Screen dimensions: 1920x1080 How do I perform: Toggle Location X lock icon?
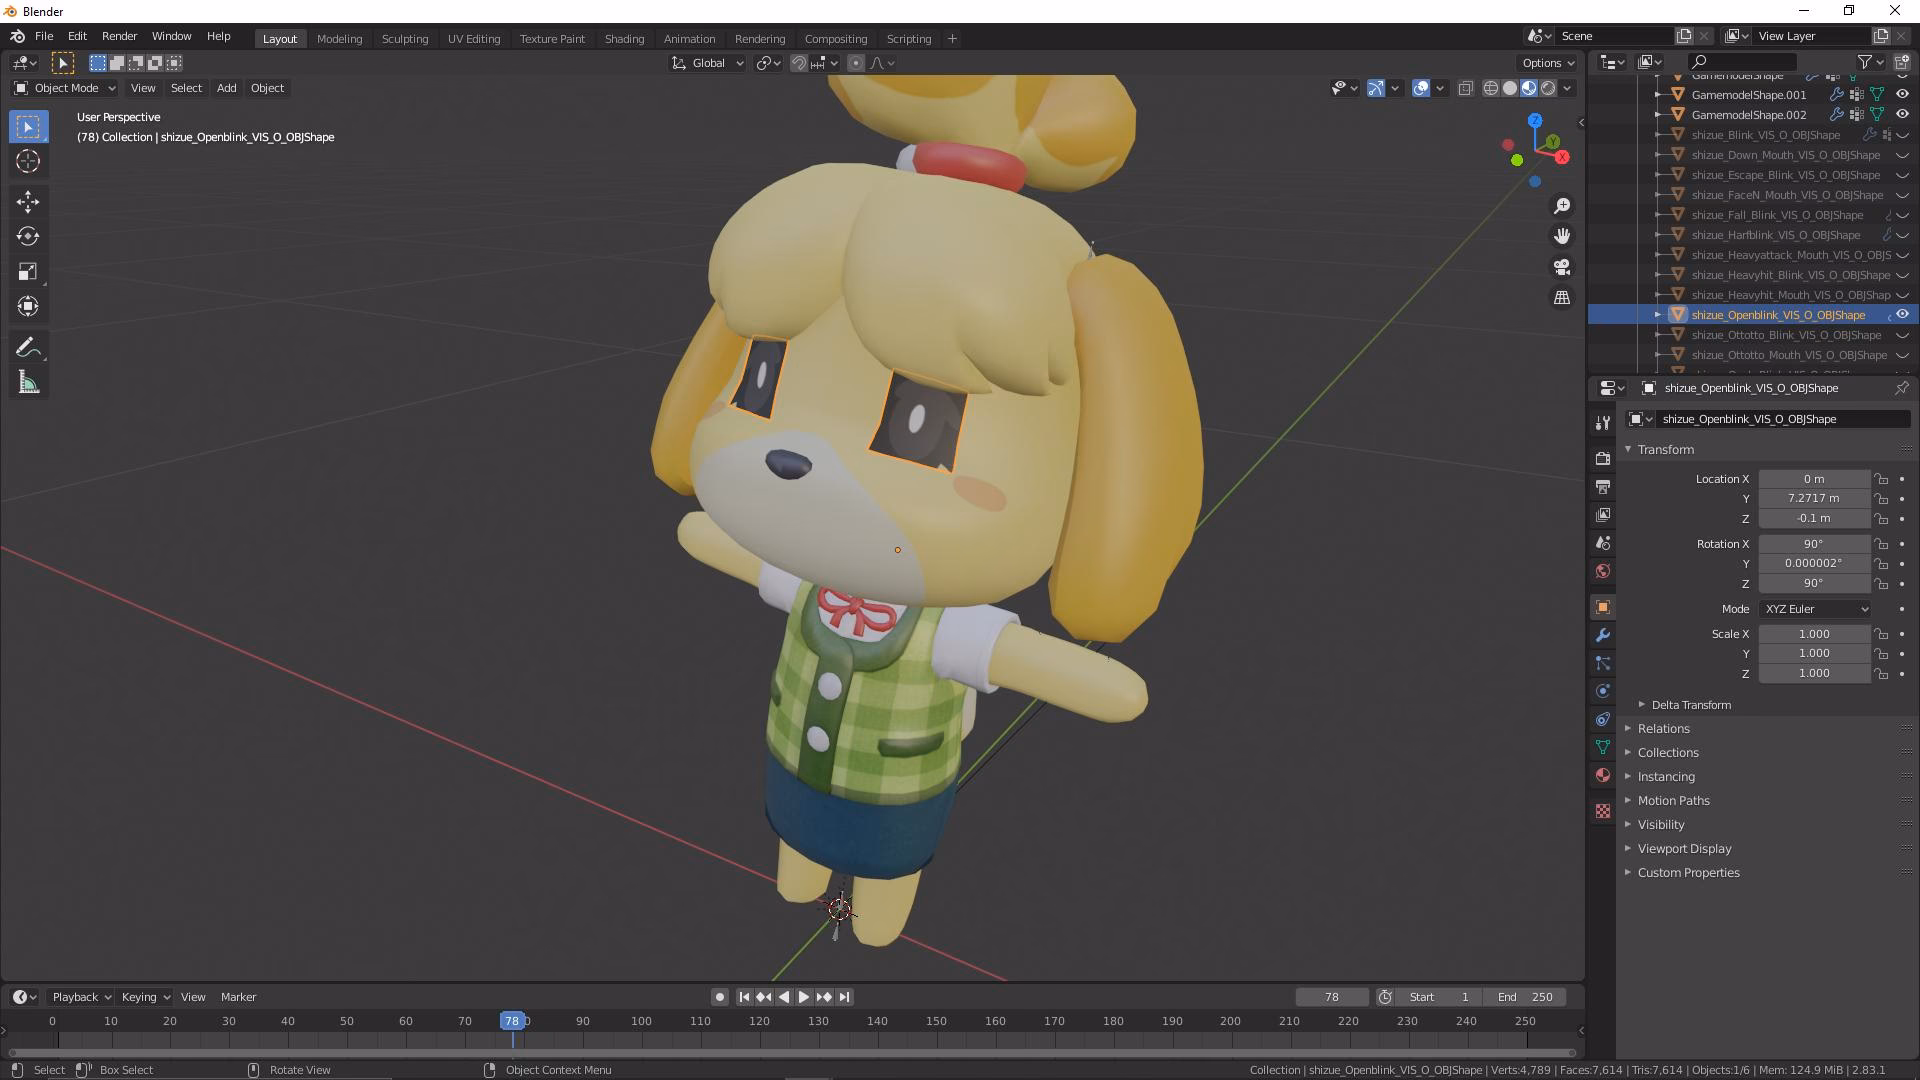click(1881, 479)
